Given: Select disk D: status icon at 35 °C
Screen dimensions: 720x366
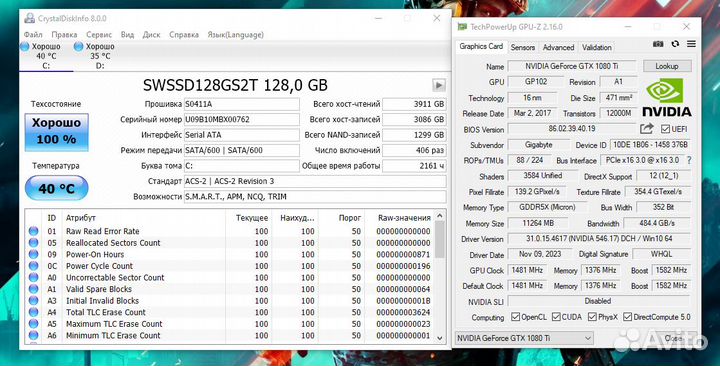Looking at the screenshot, I should (79, 46).
